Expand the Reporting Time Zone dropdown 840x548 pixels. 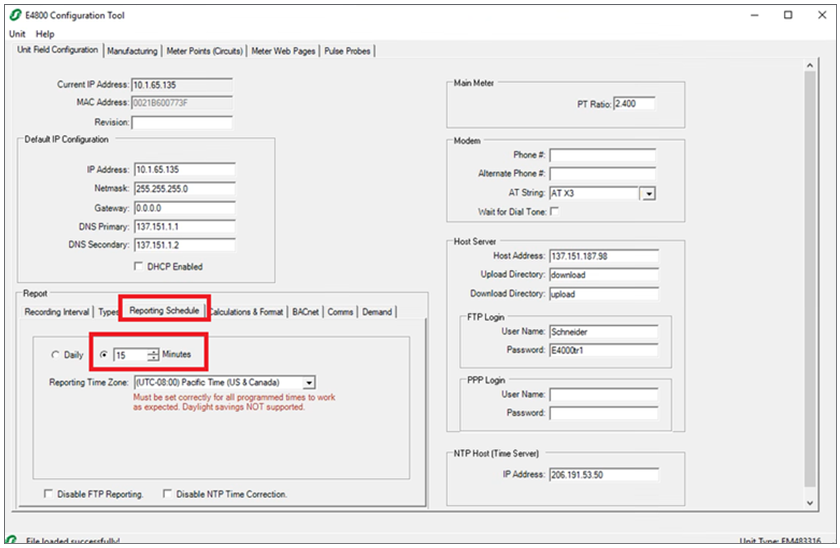click(309, 382)
